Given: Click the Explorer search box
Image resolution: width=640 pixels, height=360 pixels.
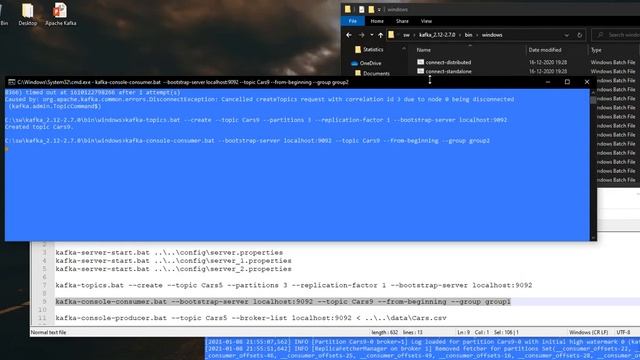Looking at the screenshot, I should pyautogui.click(x=616, y=35).
